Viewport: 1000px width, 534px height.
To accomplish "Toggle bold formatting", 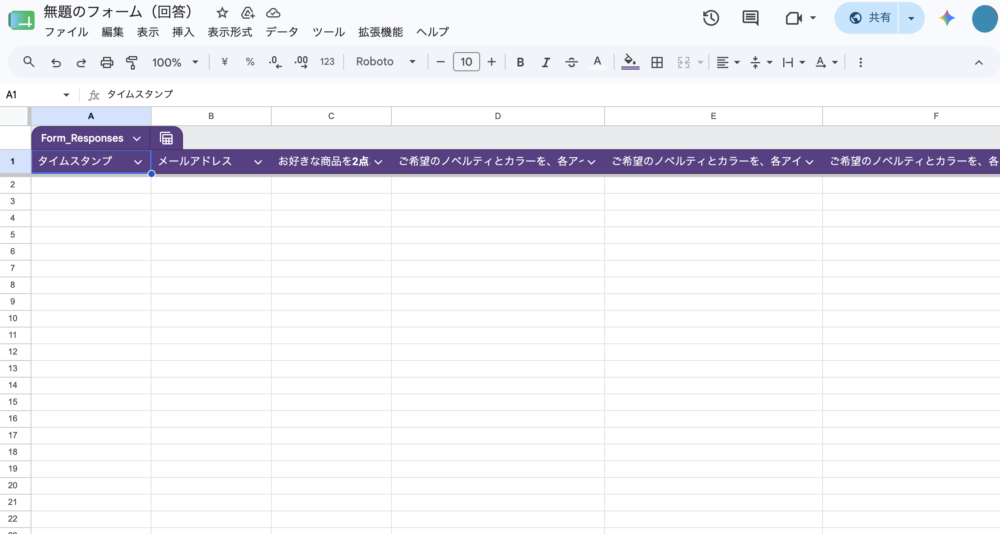I will (520, 62).
